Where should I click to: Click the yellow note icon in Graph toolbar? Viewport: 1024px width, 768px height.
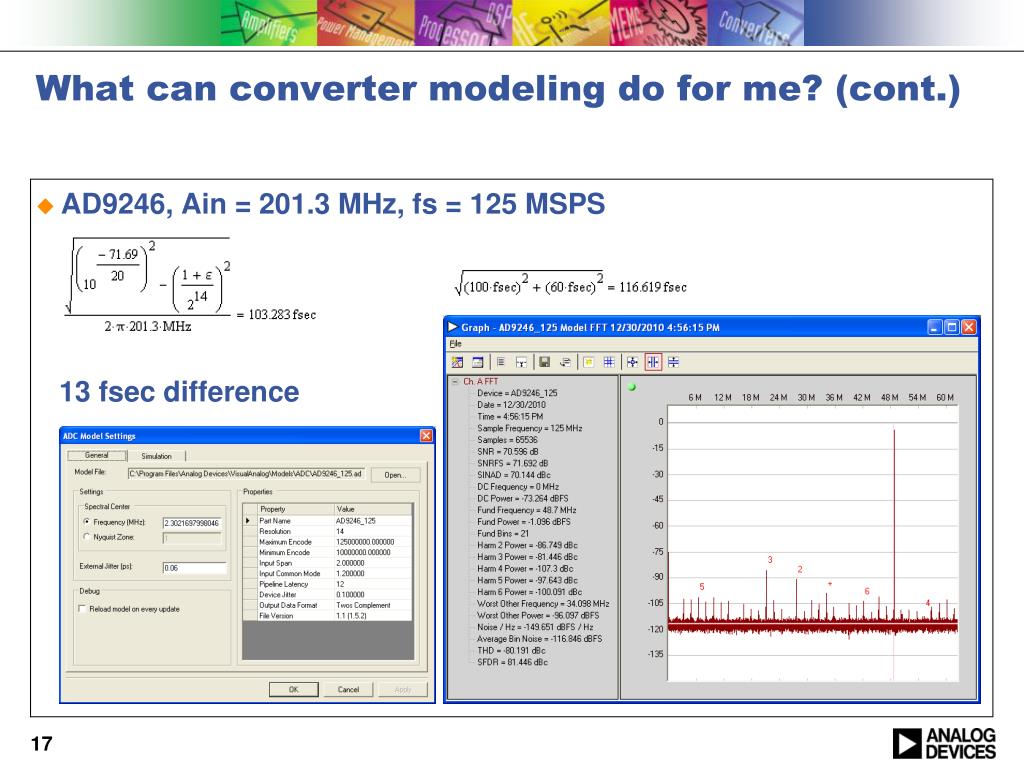[588, 362]
